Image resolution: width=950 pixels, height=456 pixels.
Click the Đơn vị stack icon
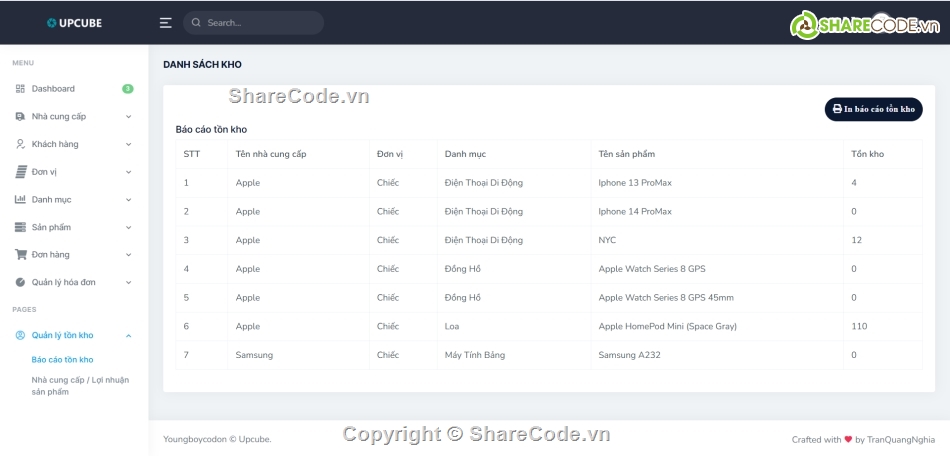coord(21,172)
